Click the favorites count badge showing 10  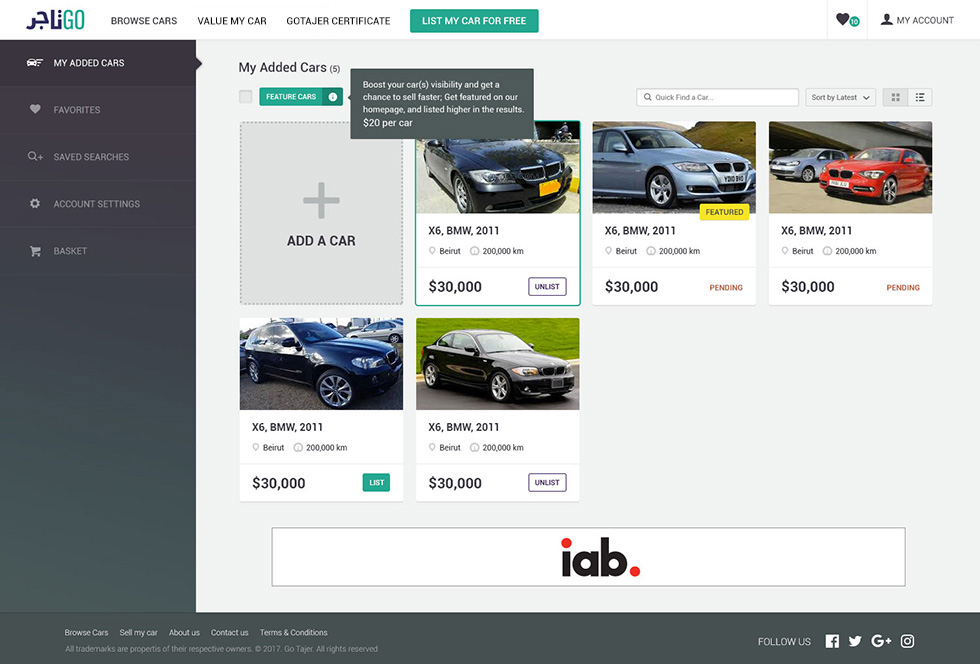click(x=854, y=22)
